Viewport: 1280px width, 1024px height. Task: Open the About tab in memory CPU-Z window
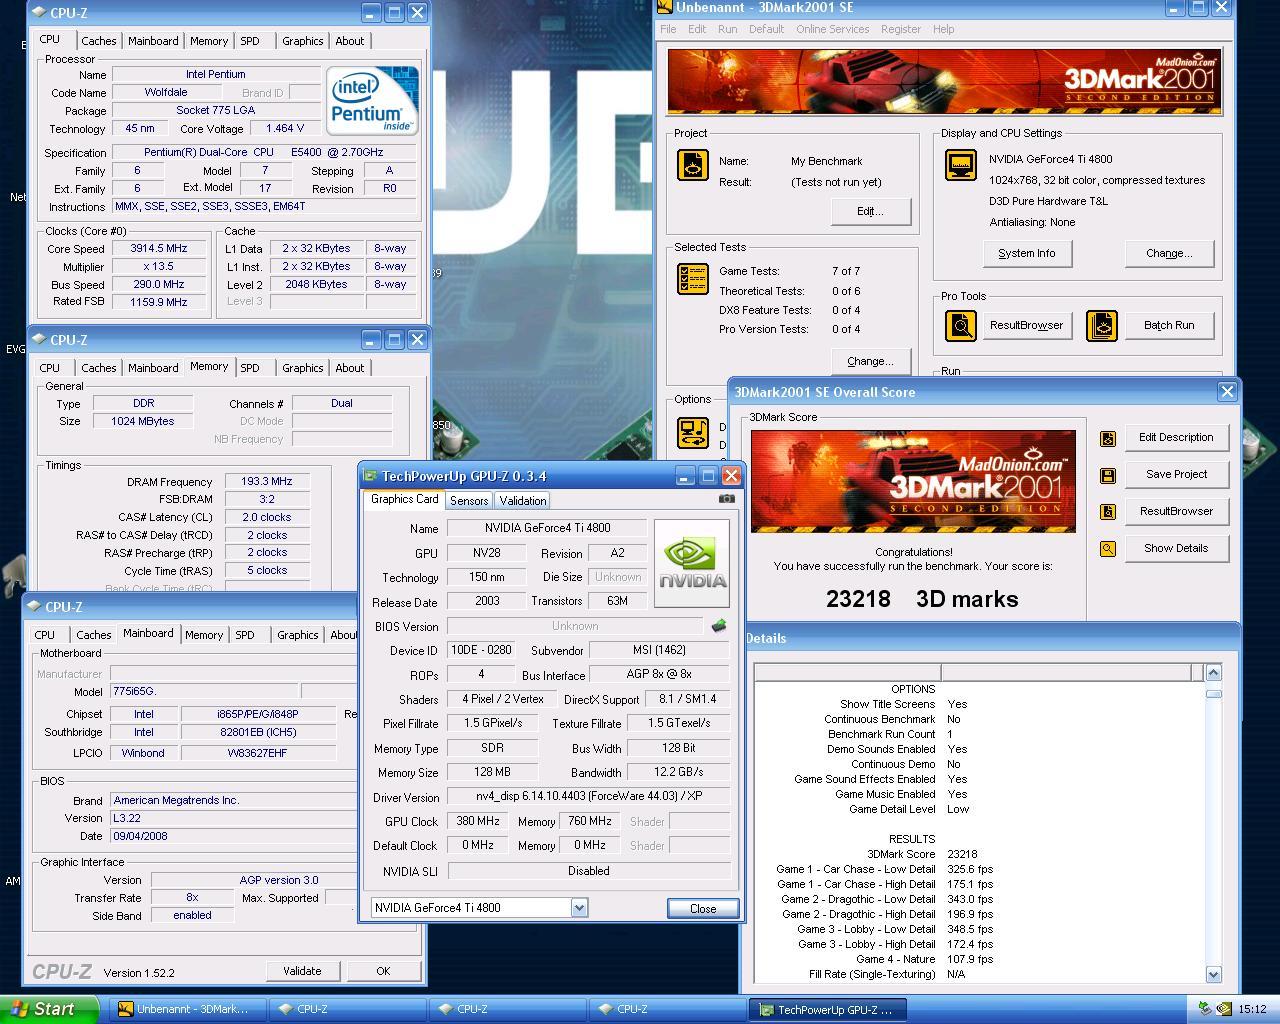349,368
